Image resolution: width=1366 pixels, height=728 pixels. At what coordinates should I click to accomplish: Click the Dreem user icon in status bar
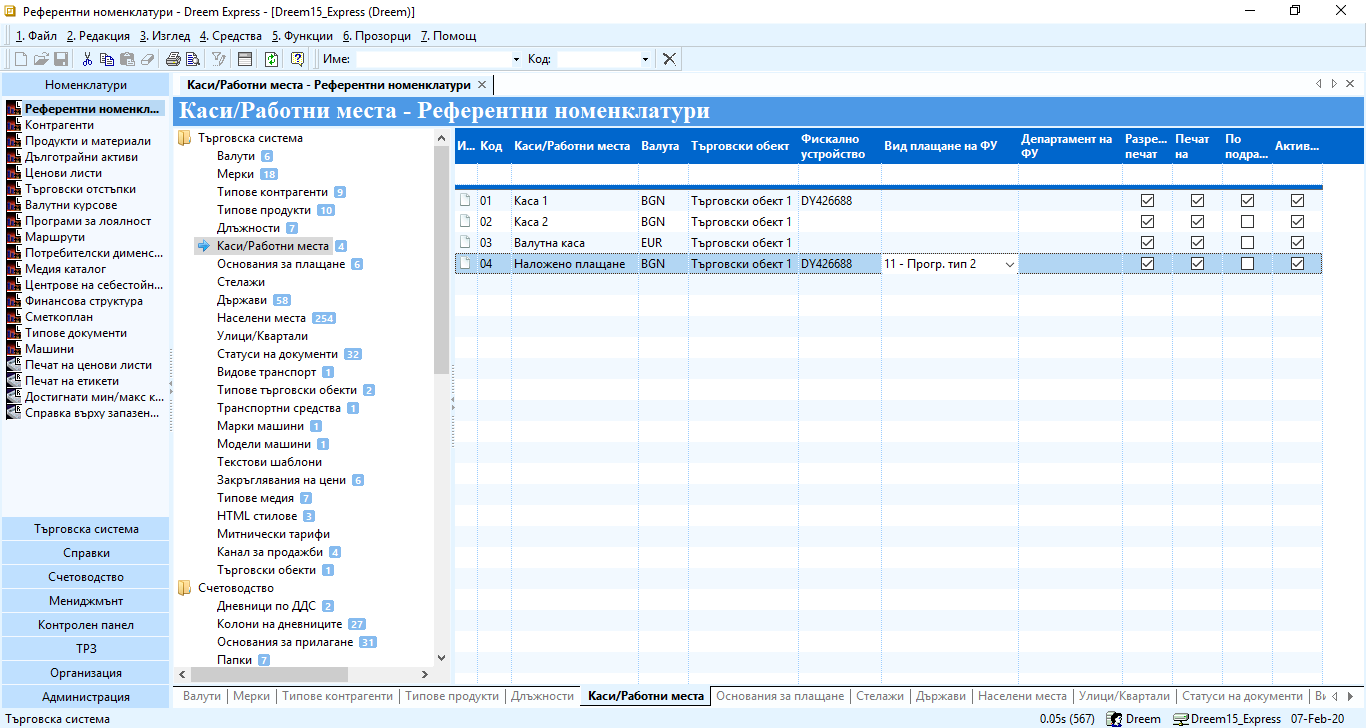[x=1114, y=719]
